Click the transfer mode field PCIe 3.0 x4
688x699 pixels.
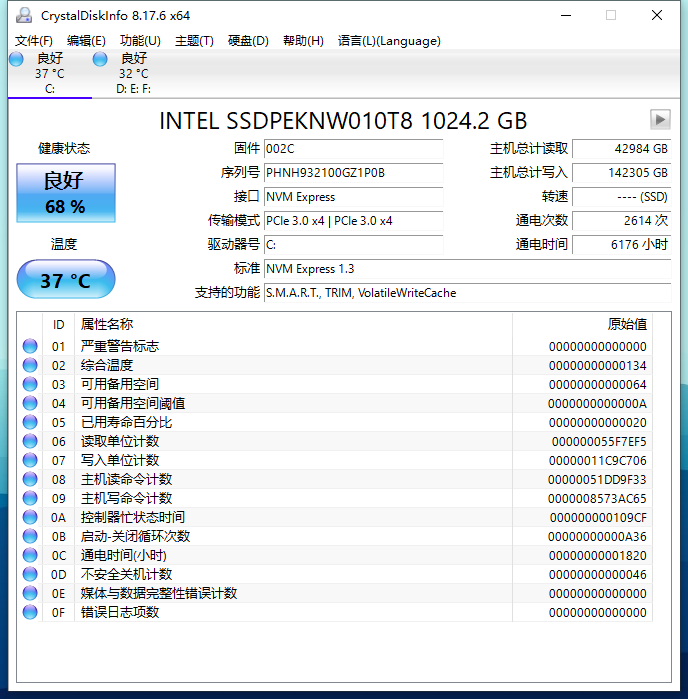pyautogui.click(x=354, y=221)
